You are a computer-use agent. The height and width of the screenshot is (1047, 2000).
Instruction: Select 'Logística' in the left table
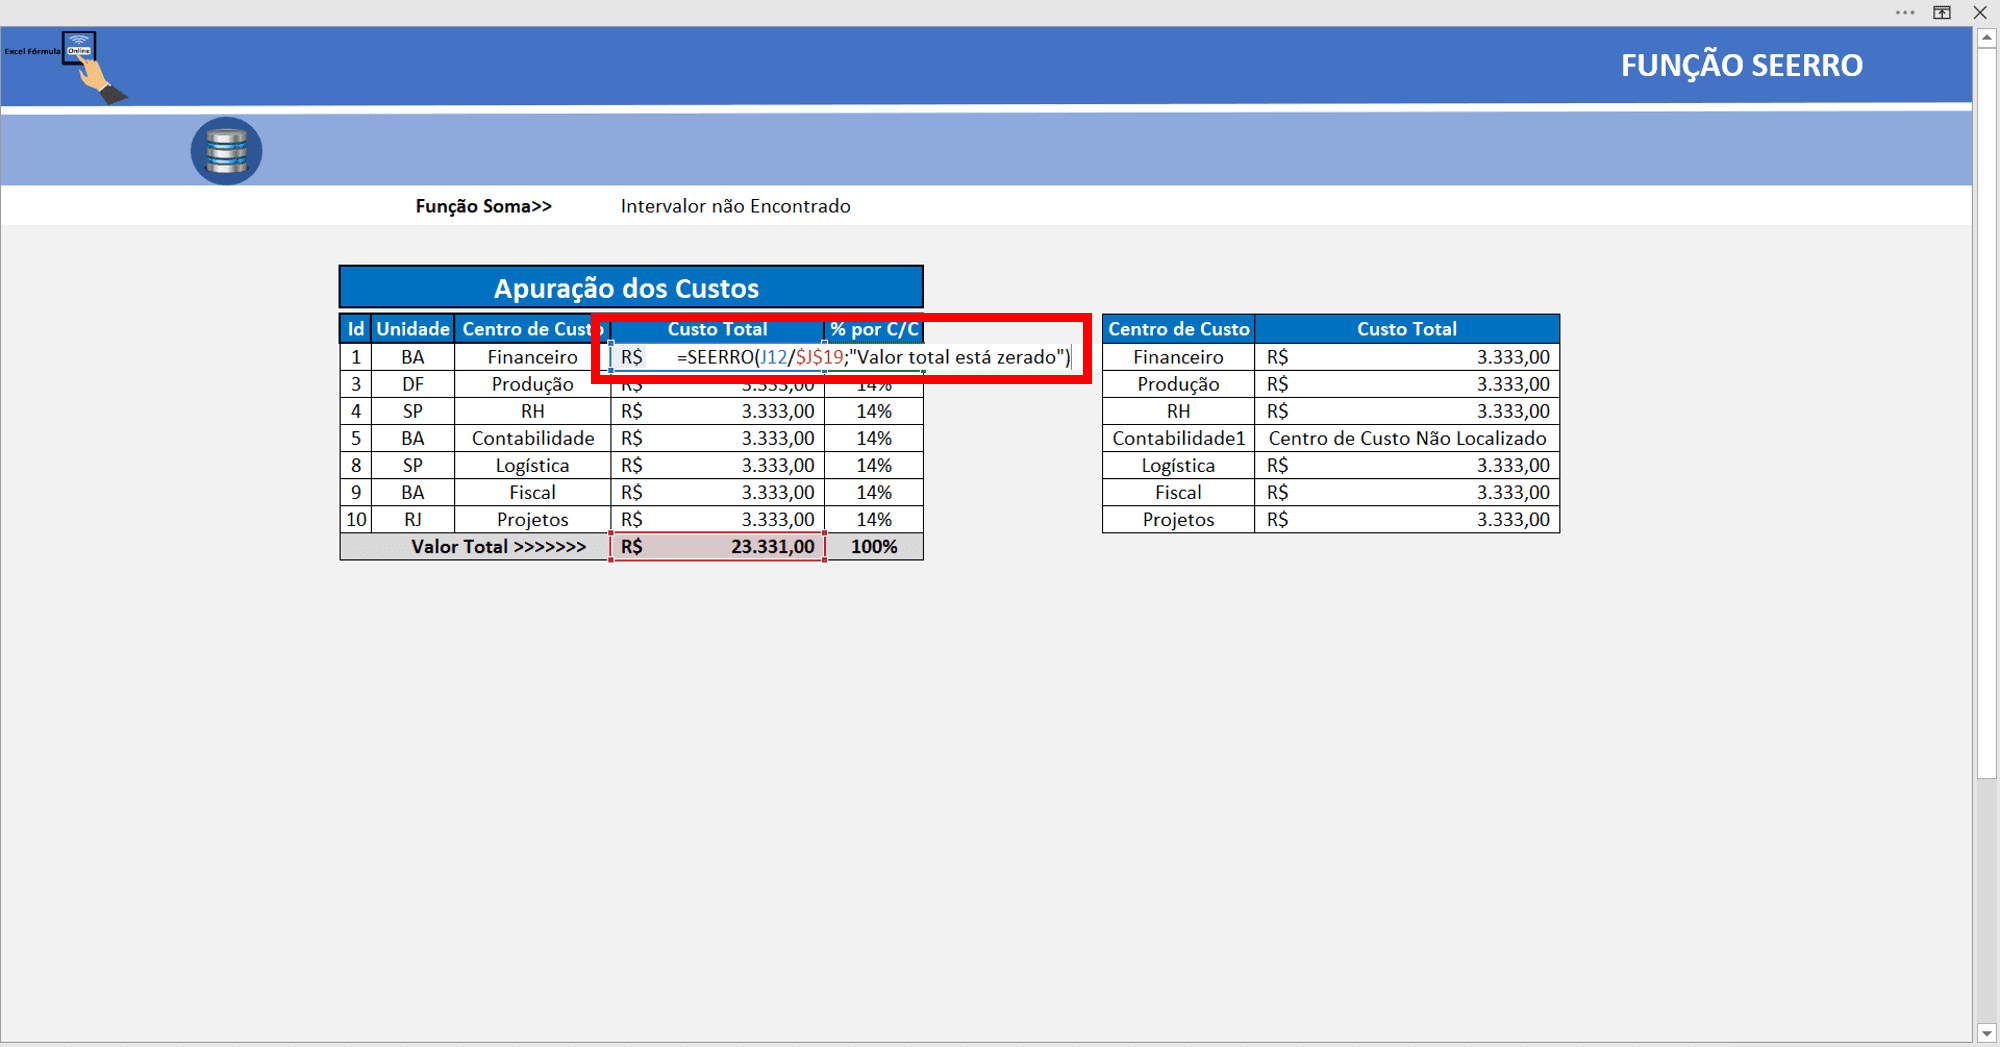(532, 465)
